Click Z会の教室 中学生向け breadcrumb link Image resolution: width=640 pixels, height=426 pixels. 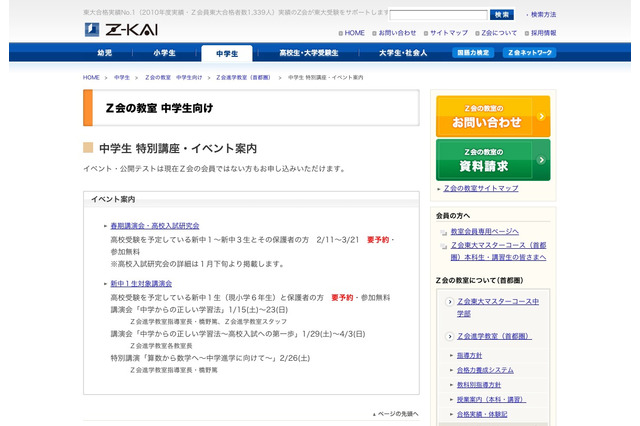[173, 78]
